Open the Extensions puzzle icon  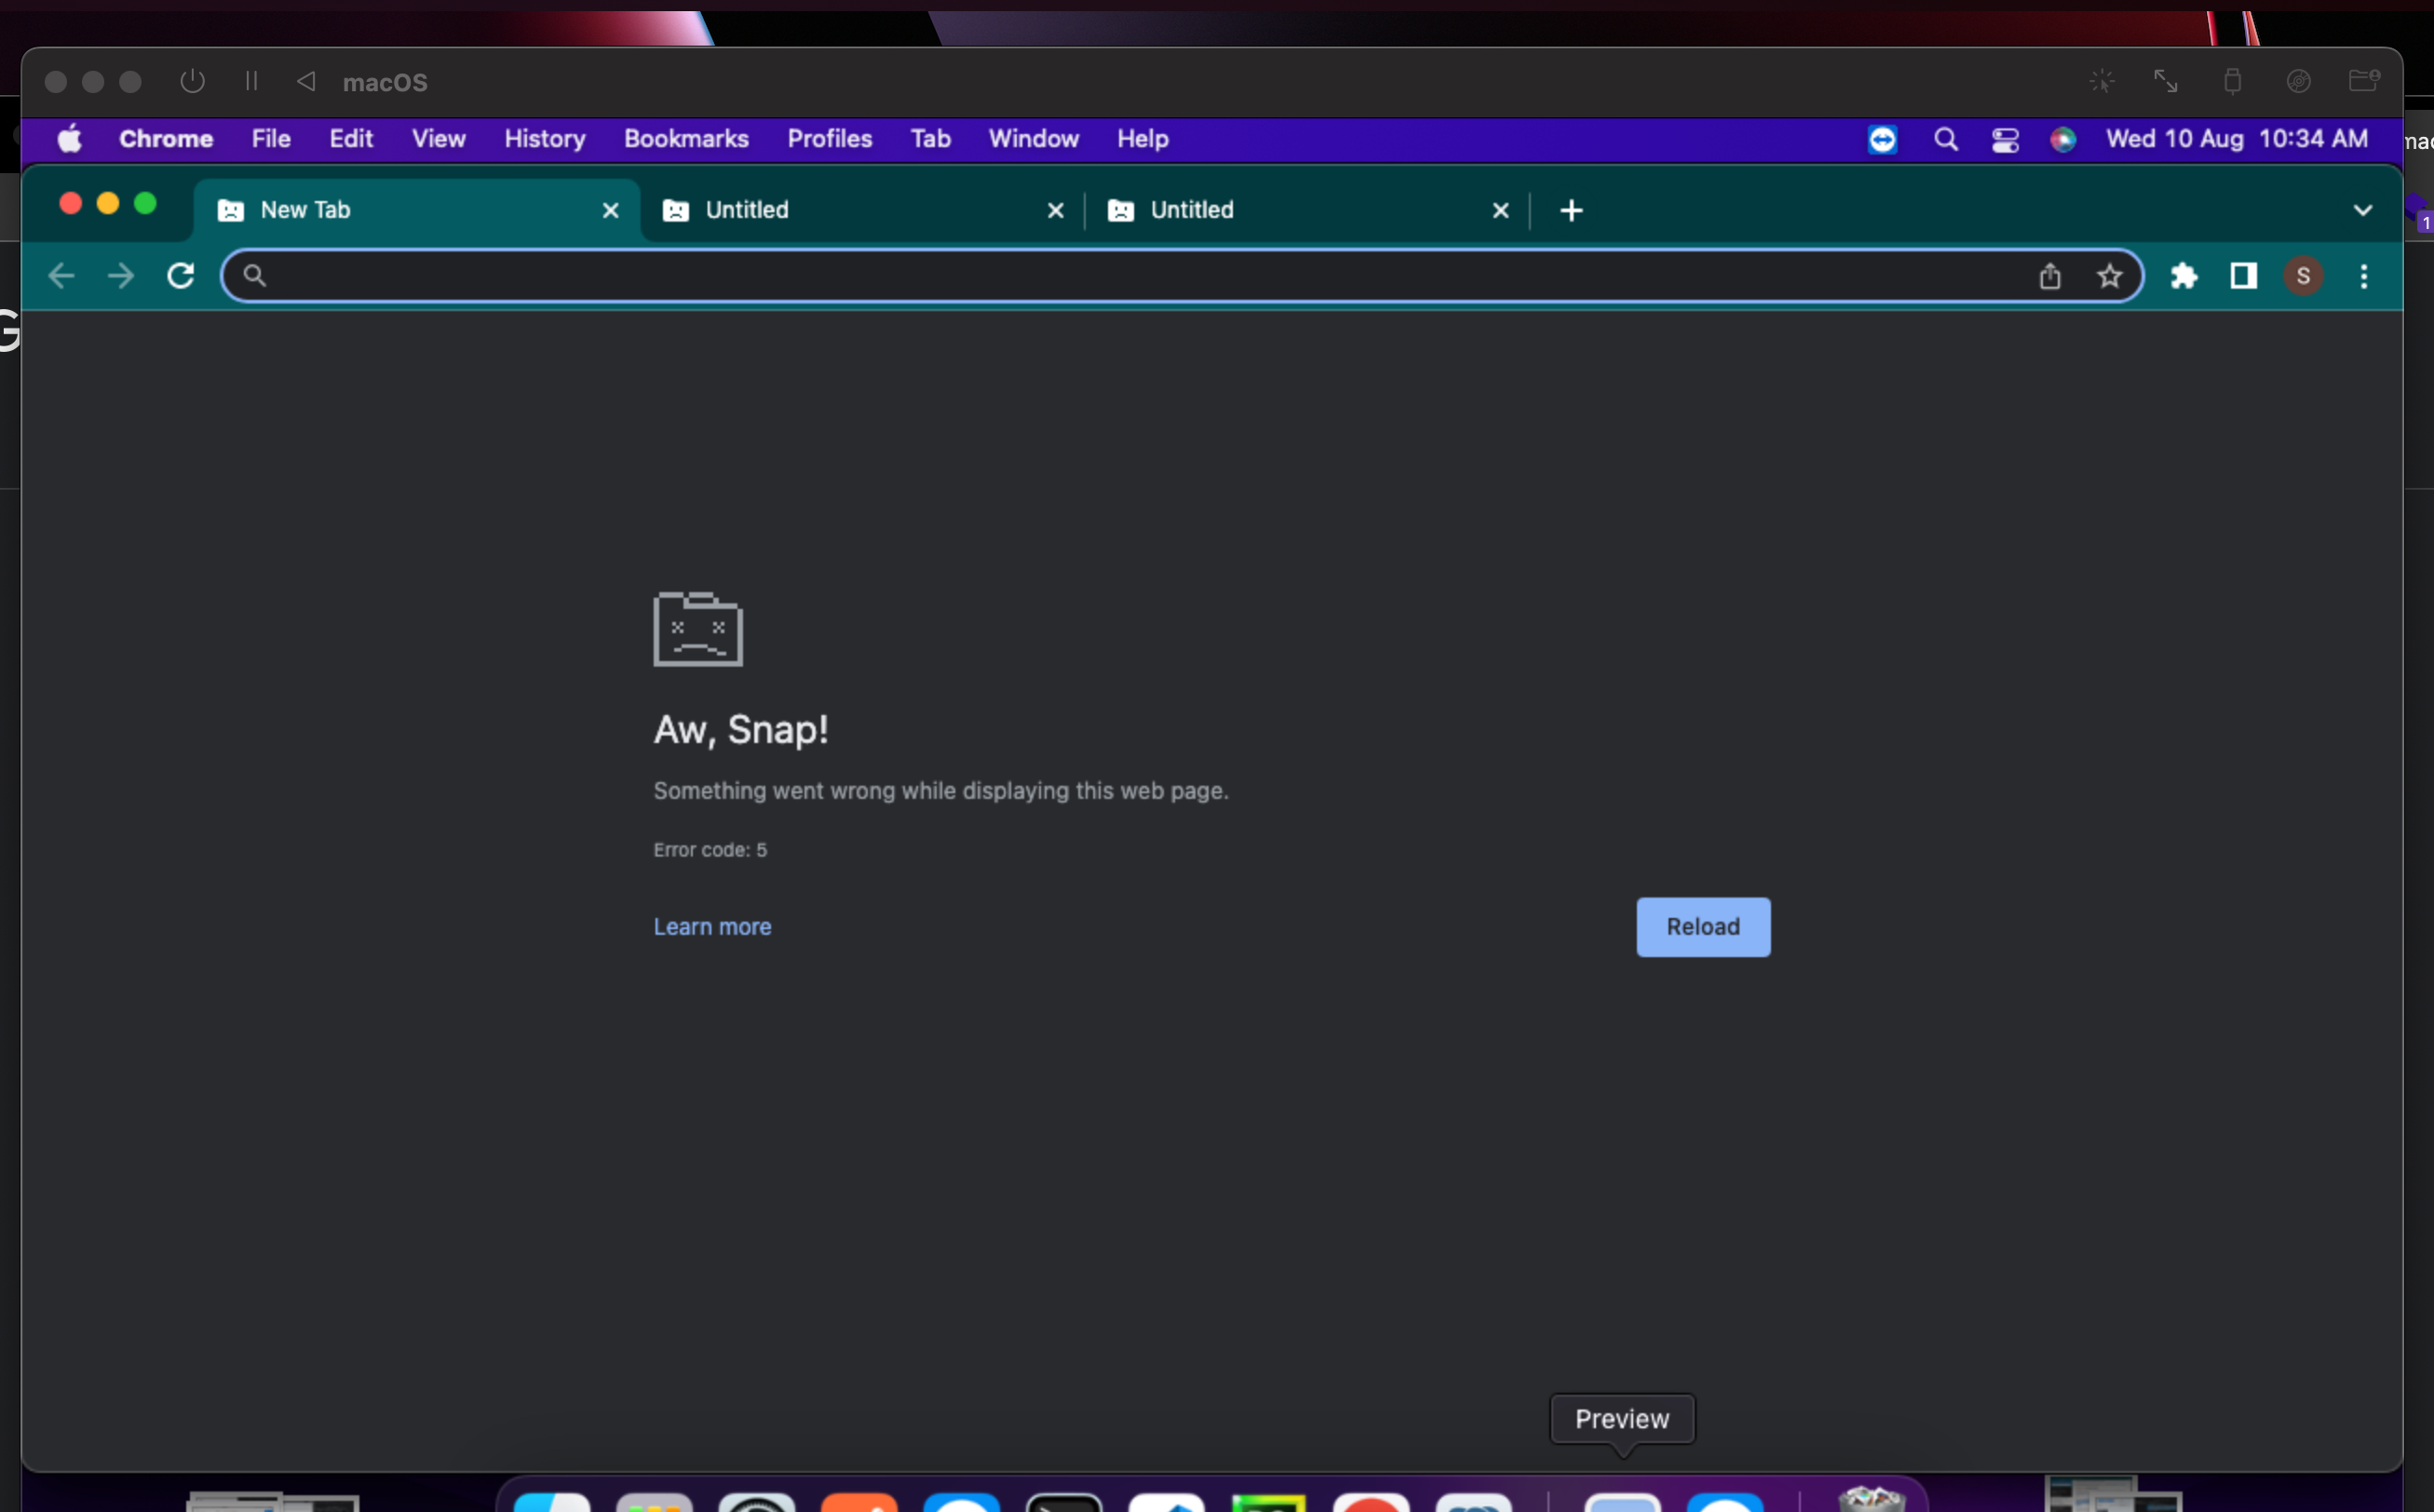click(2184, 276)
